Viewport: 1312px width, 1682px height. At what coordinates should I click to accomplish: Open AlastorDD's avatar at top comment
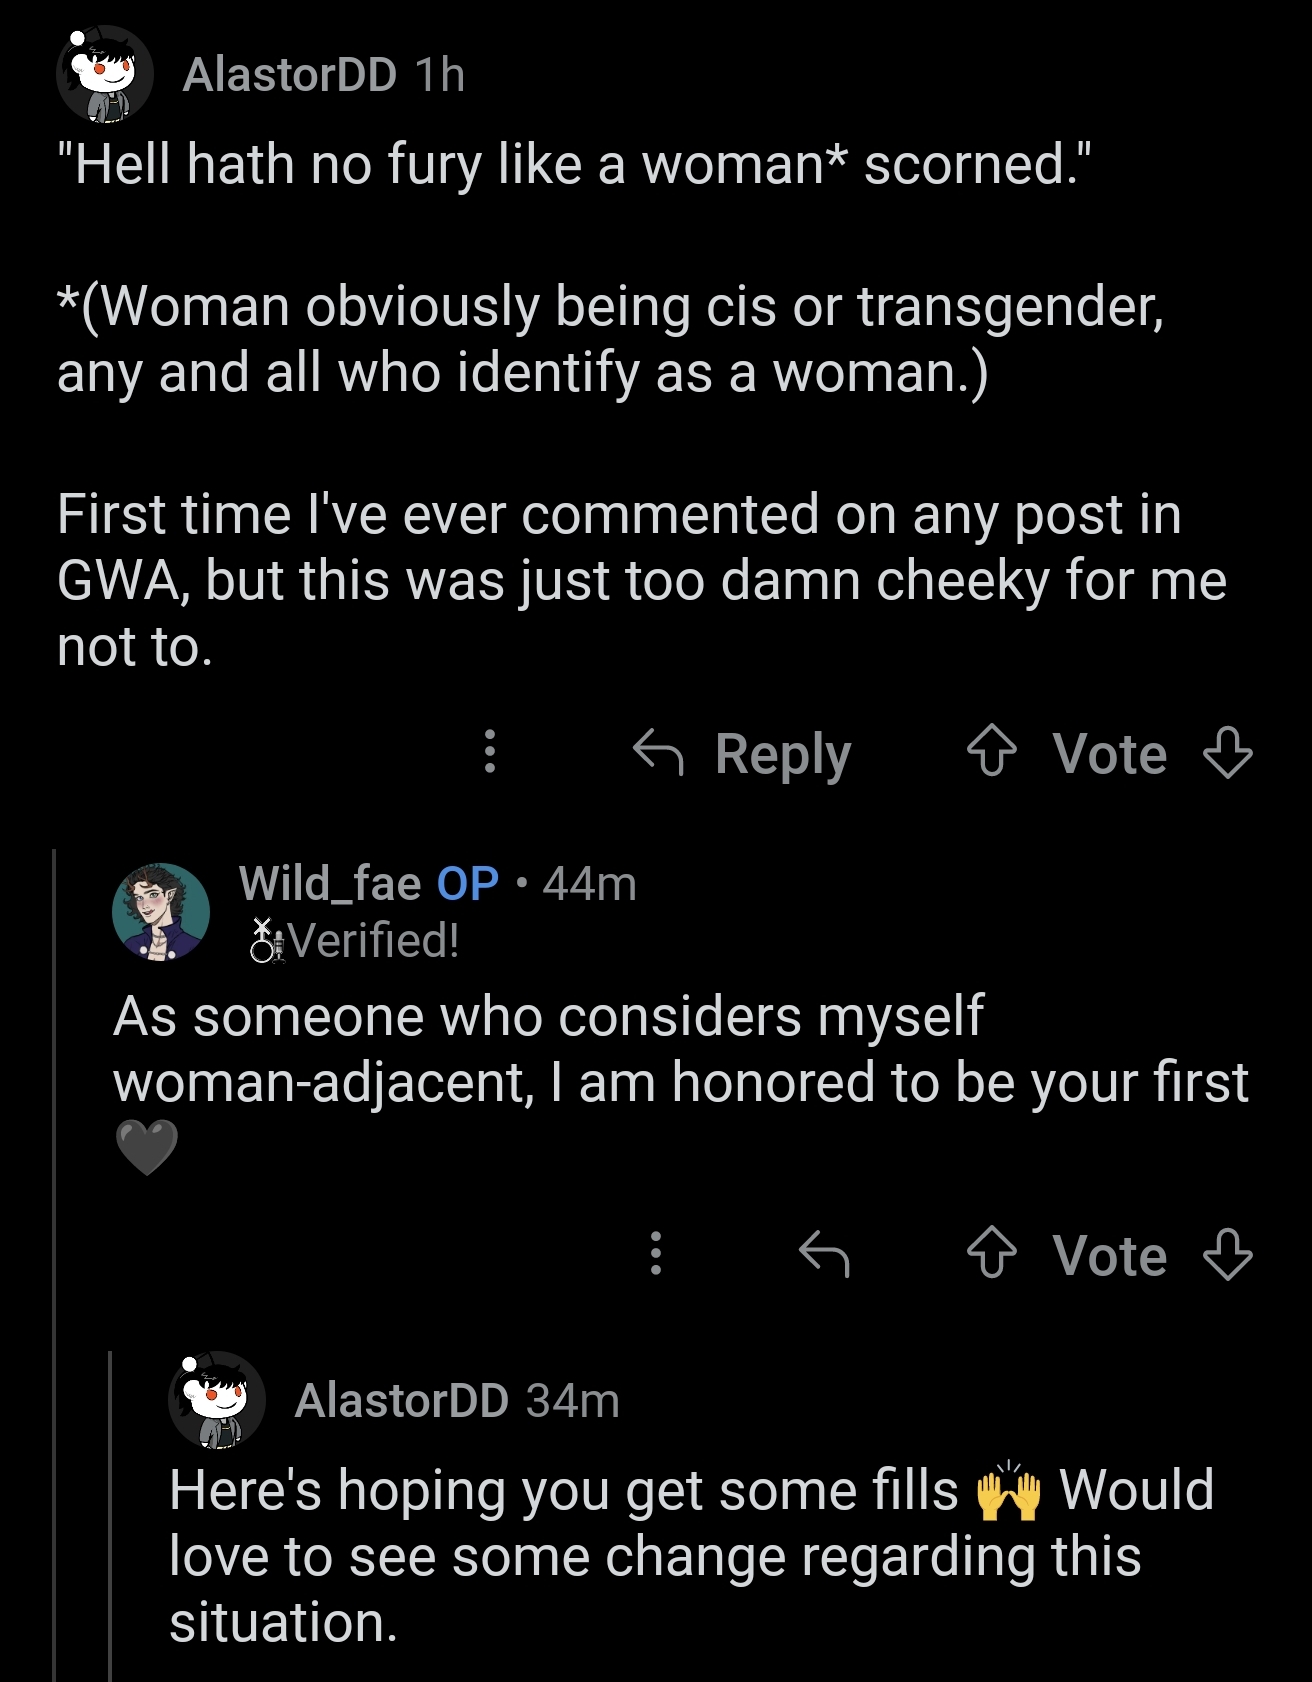[104, 75]
